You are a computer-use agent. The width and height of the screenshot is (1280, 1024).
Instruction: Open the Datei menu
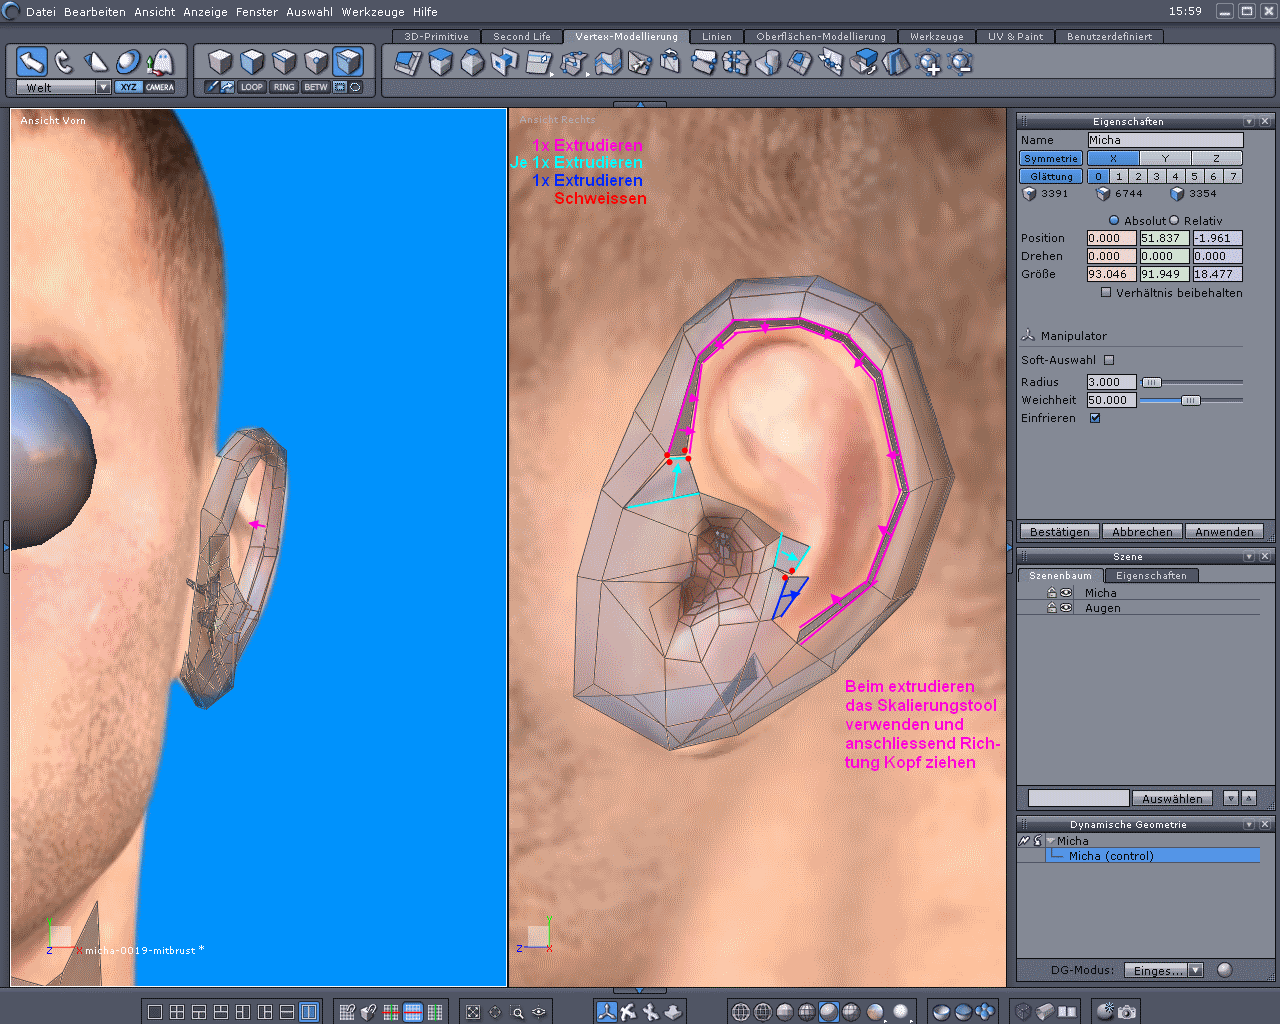point(41,12)
